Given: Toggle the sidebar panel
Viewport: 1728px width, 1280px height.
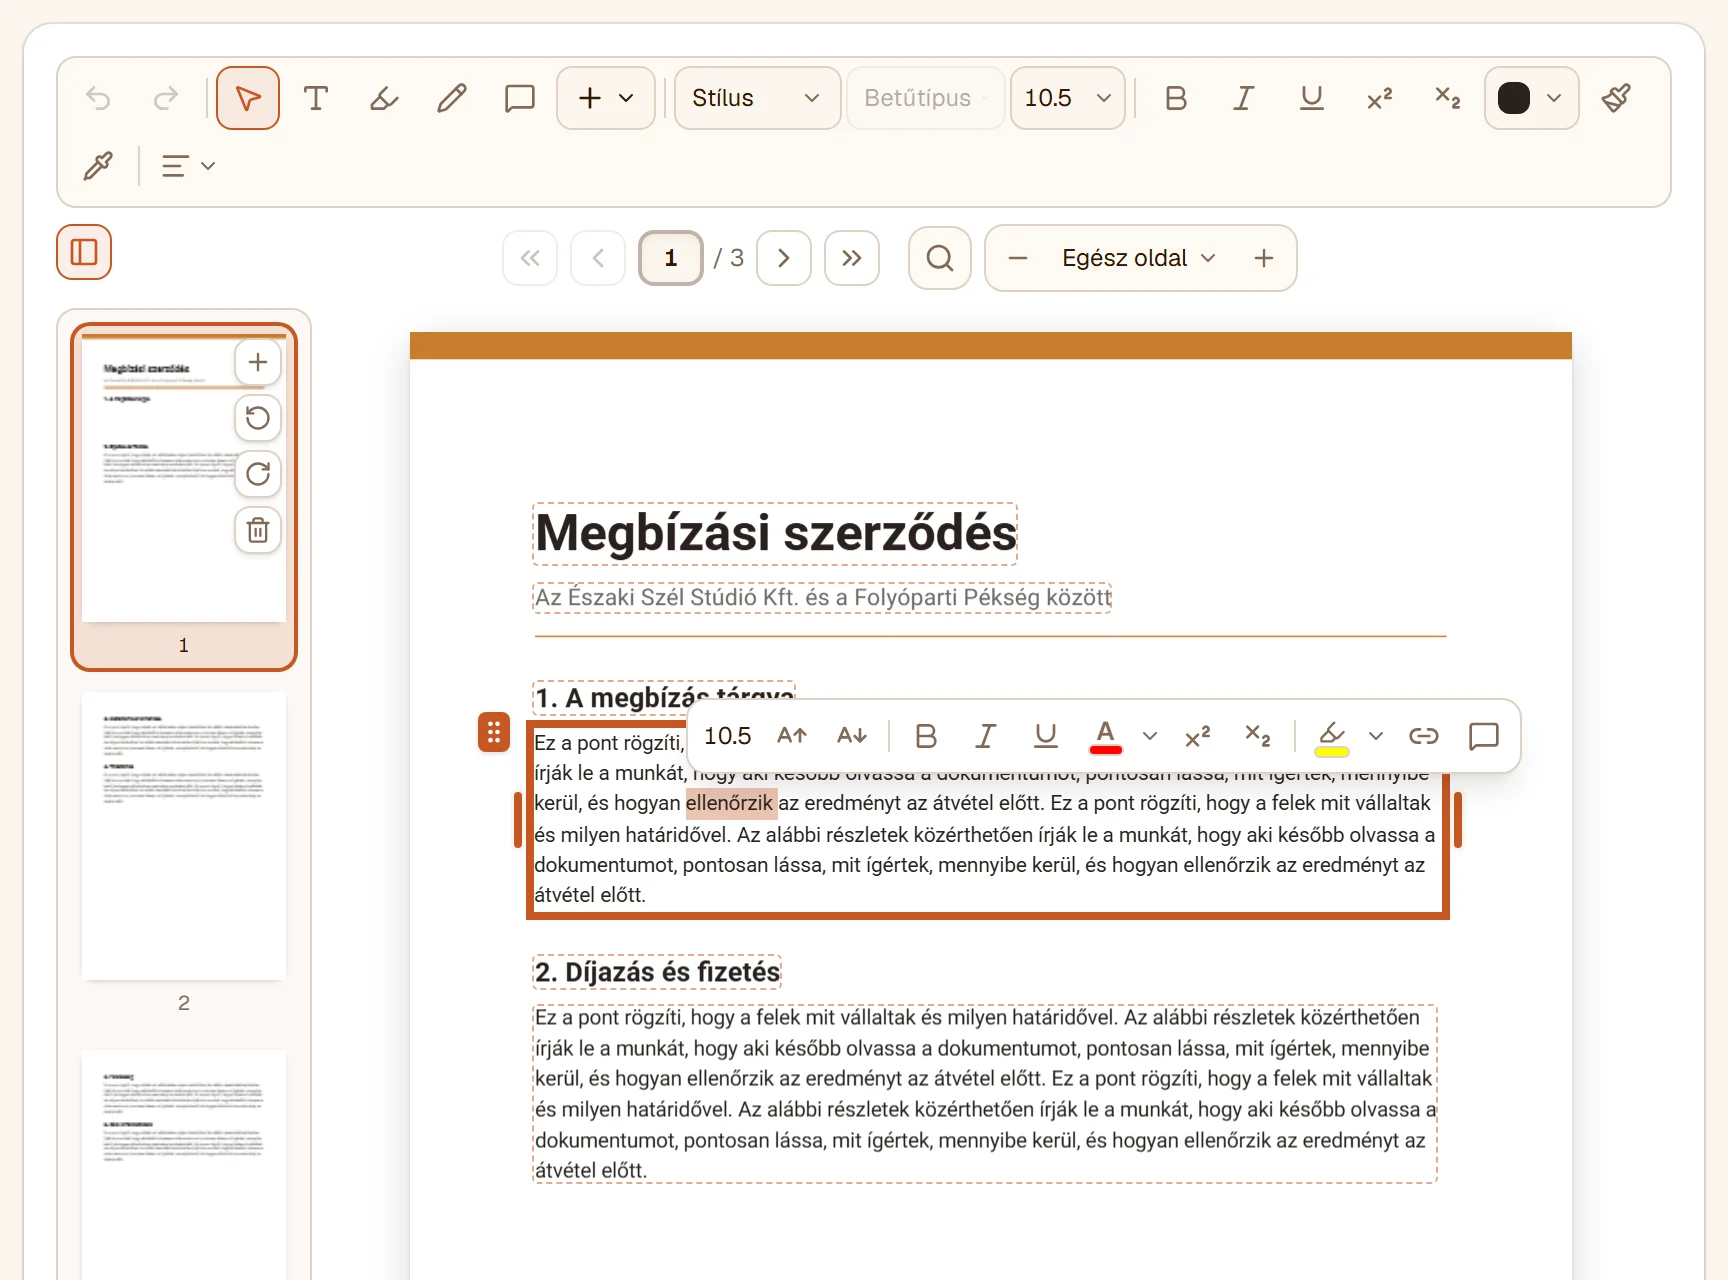Looking at the screenshot, I should (84, 252).
